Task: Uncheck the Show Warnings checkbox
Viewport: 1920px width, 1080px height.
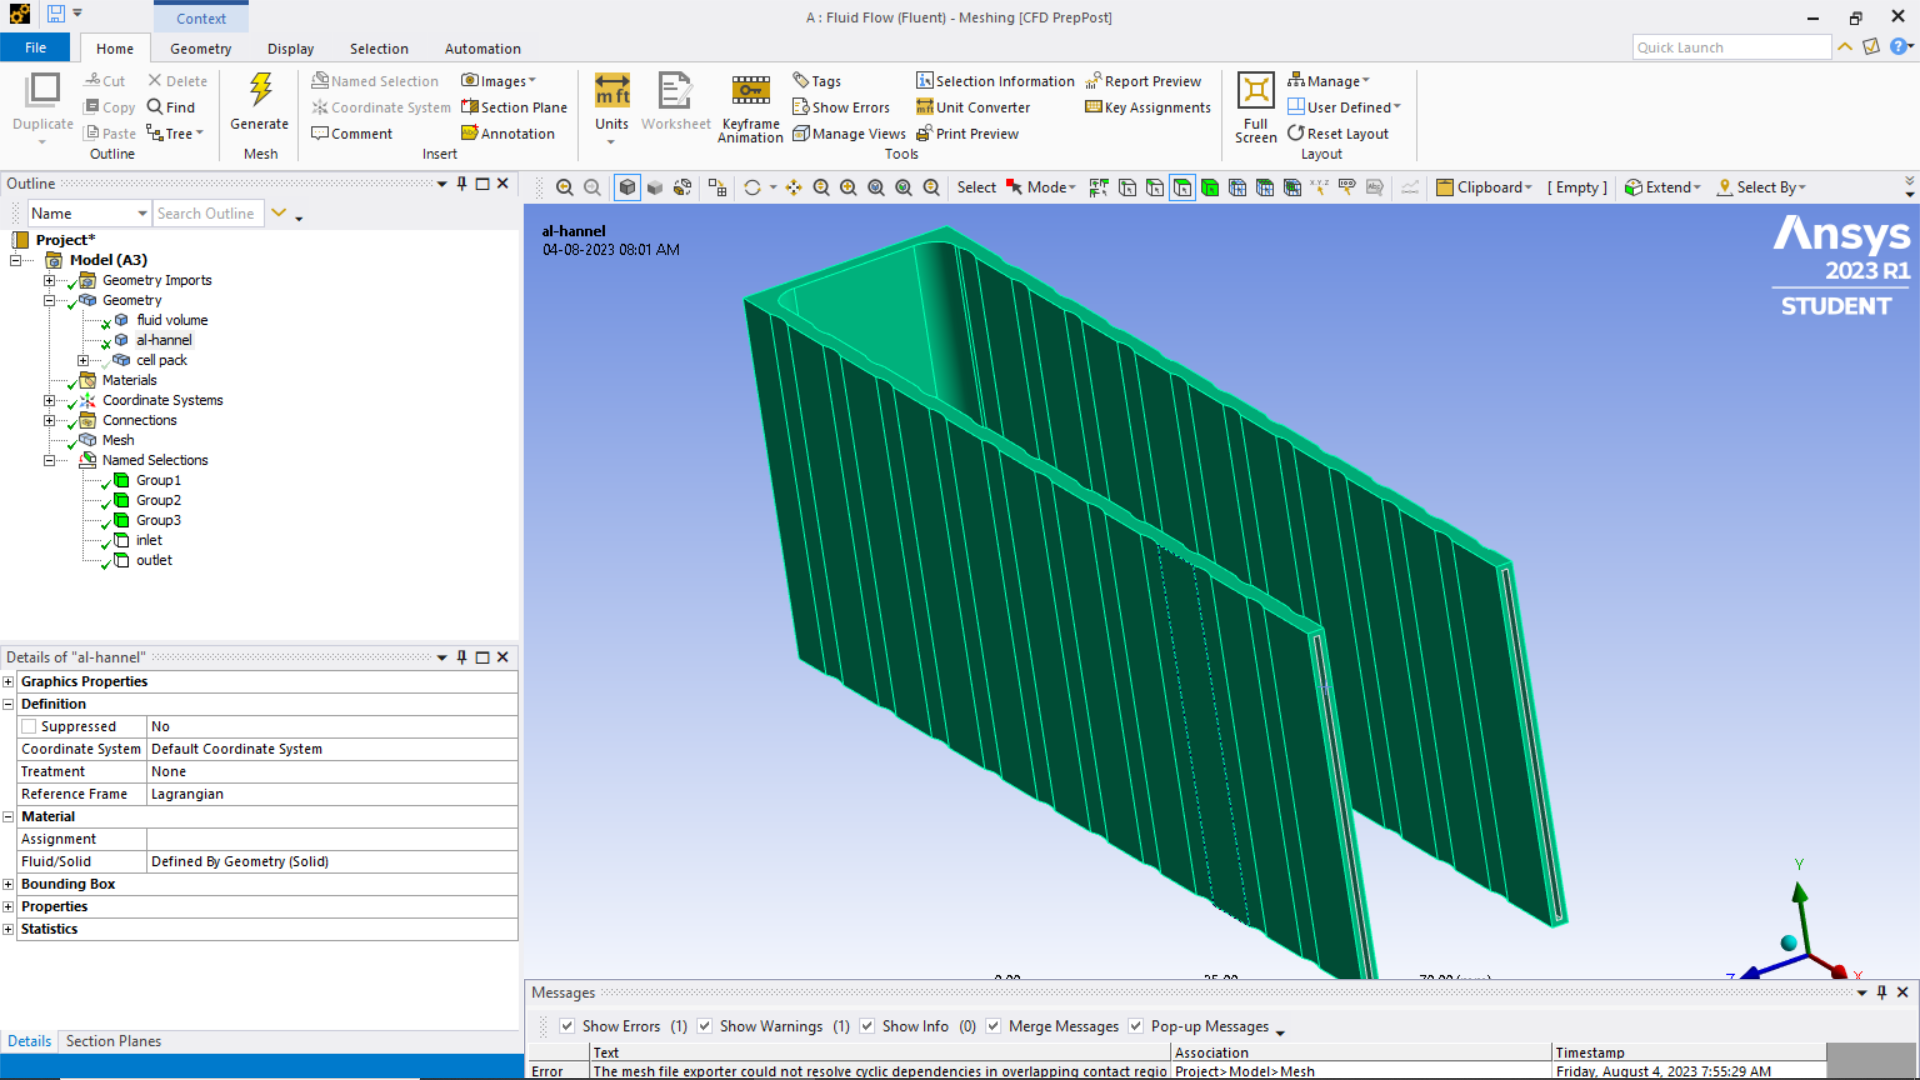Action: (x=705, y=1026)
